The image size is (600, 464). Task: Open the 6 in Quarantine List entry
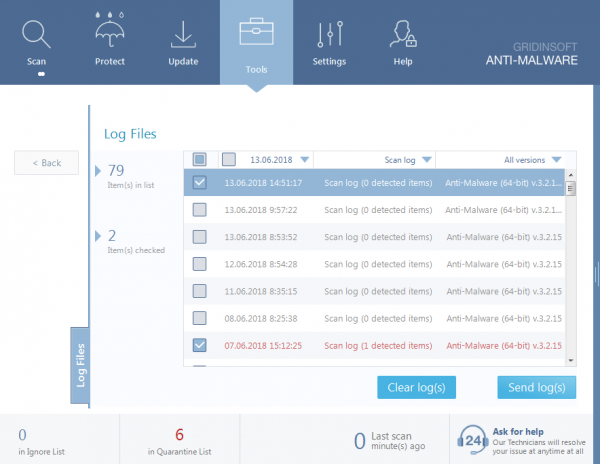[179, 442]
